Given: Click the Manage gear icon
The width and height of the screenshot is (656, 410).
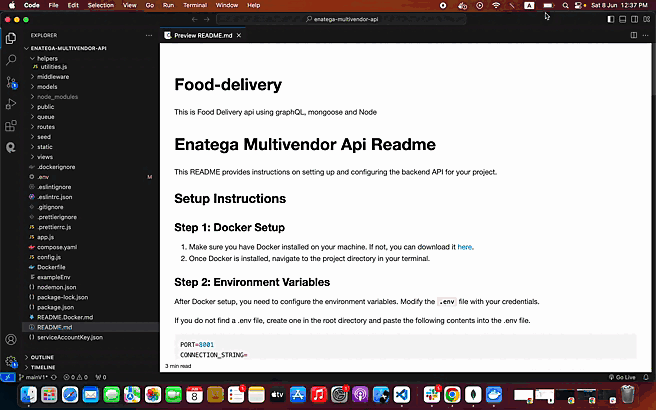Looking at the screenshot, I should click(11, 361).
